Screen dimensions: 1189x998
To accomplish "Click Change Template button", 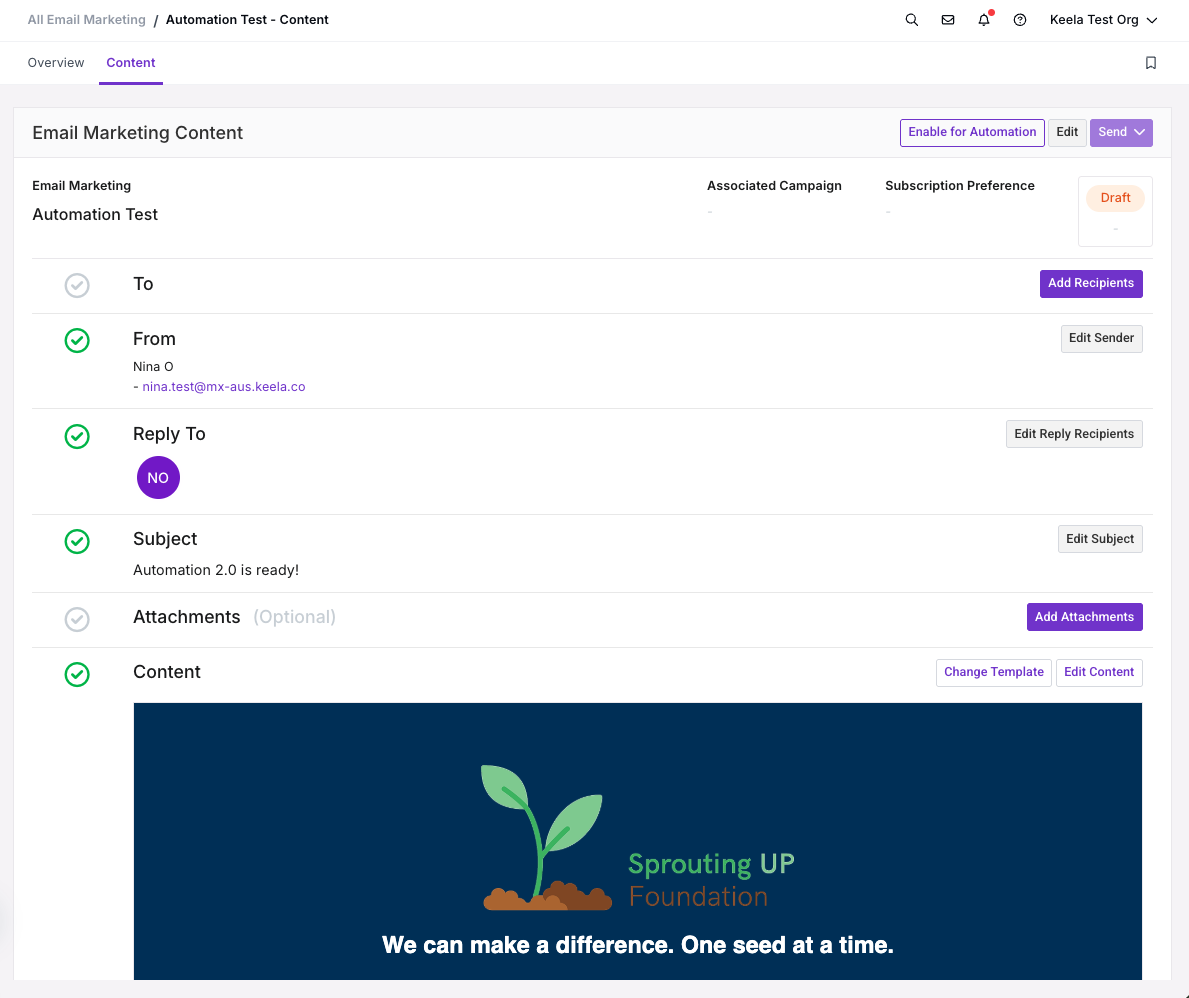I will click(993, 673).
